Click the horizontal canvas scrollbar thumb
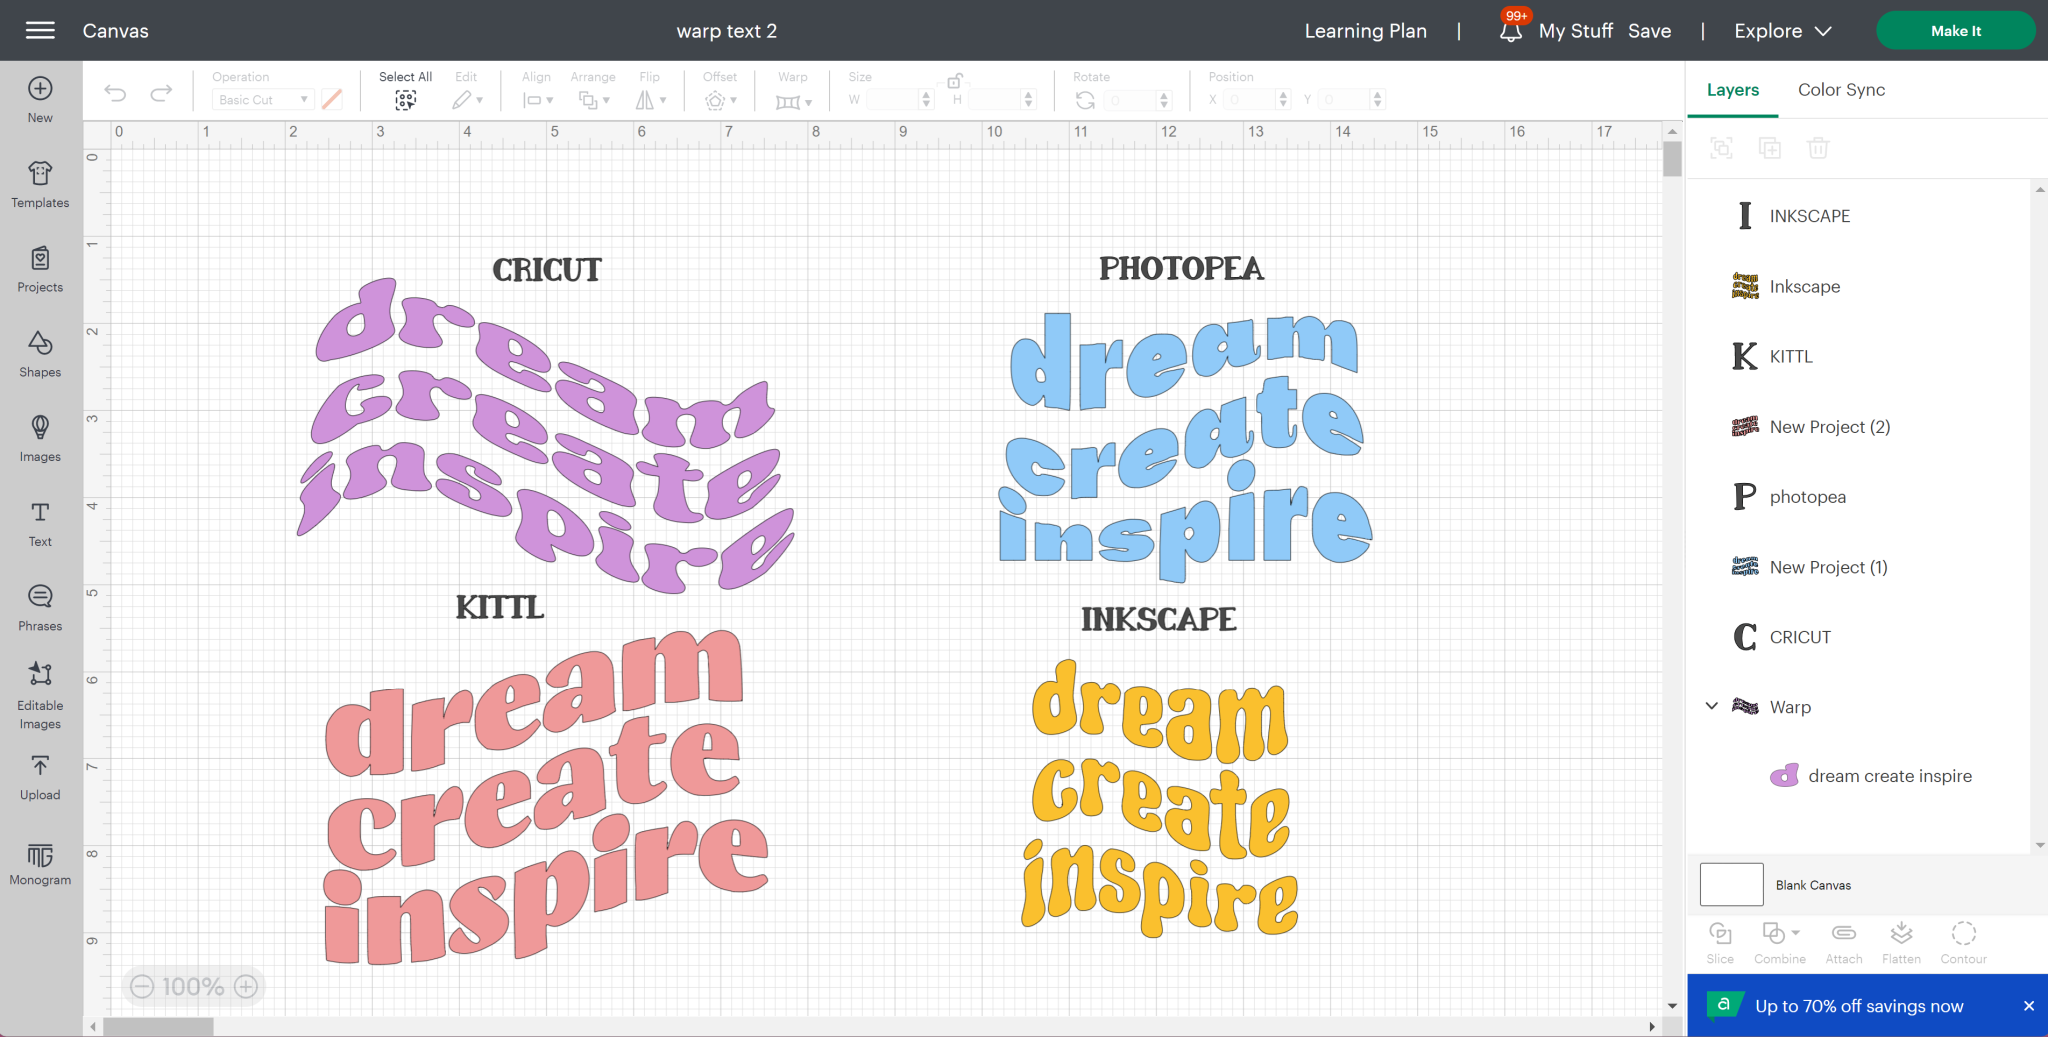2048x1037 pixels. 158,1027
